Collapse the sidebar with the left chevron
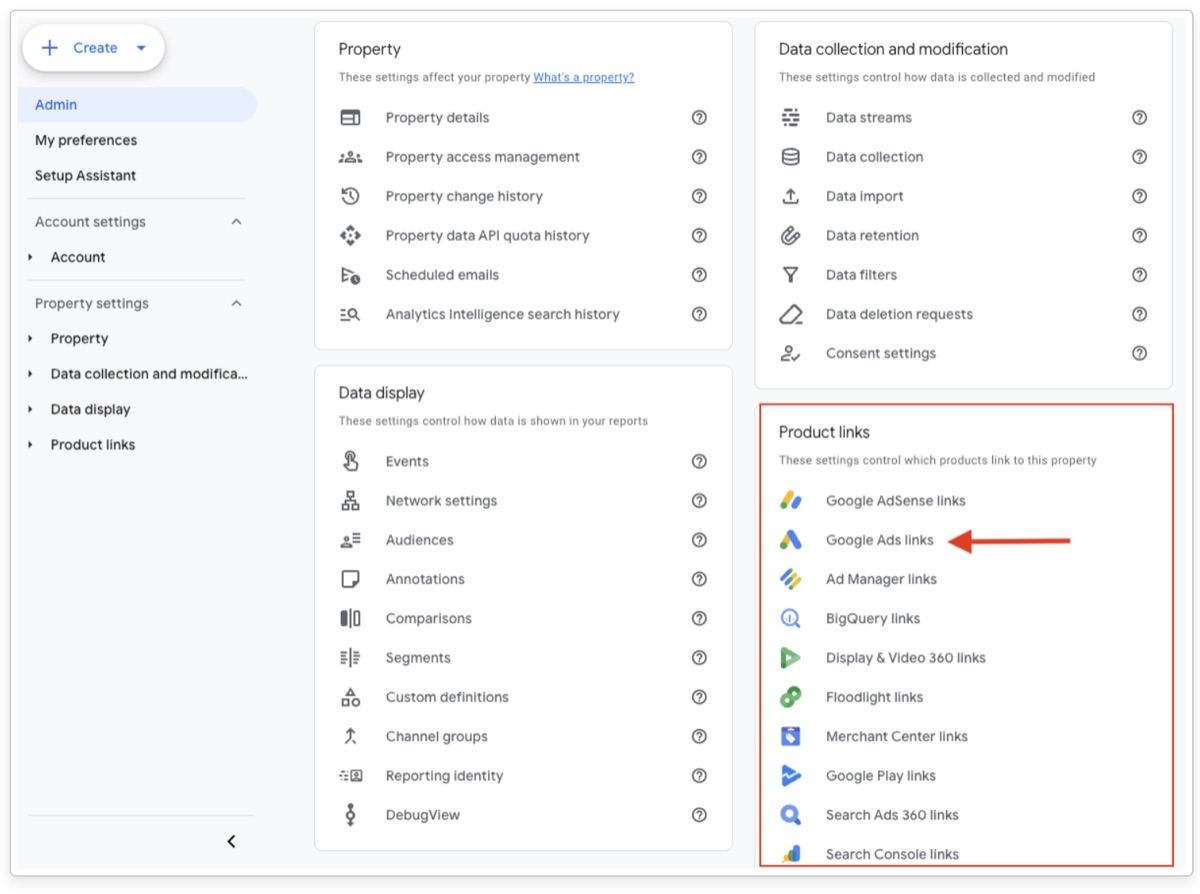The height and width of the screenshot is (894, 1200). pos(231,842)
